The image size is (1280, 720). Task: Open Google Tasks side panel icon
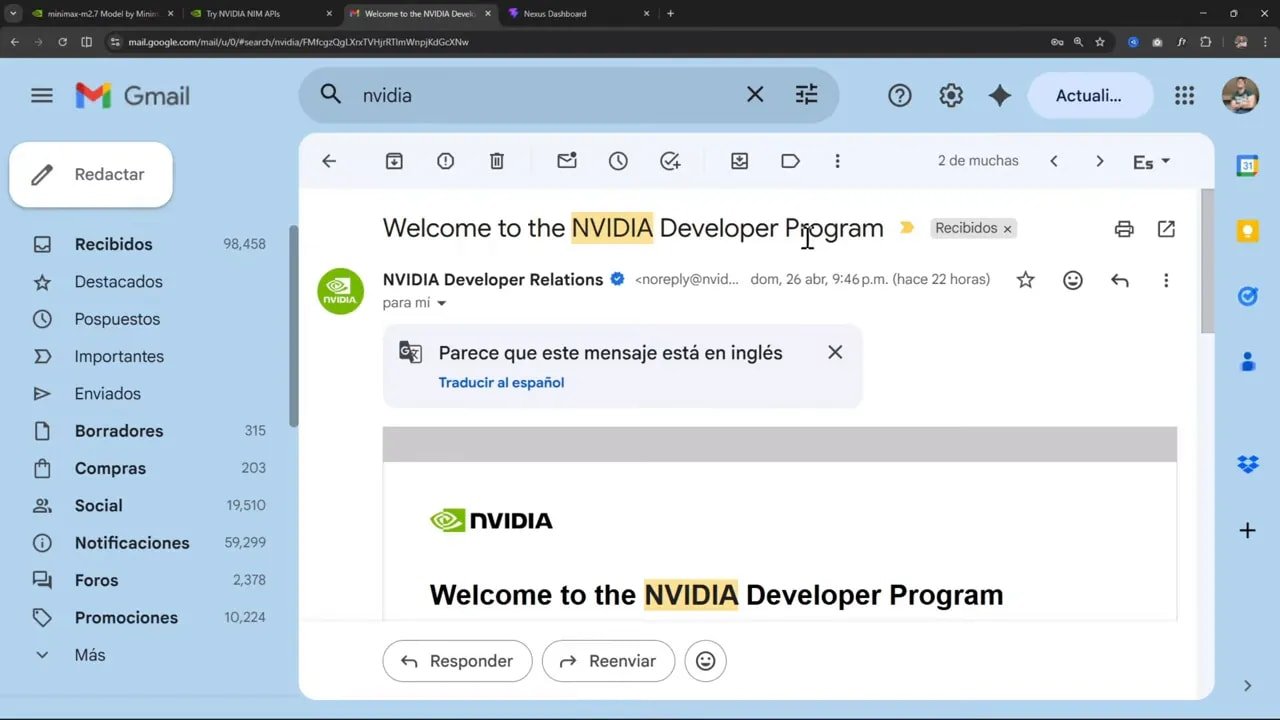tap(1247, 296)
